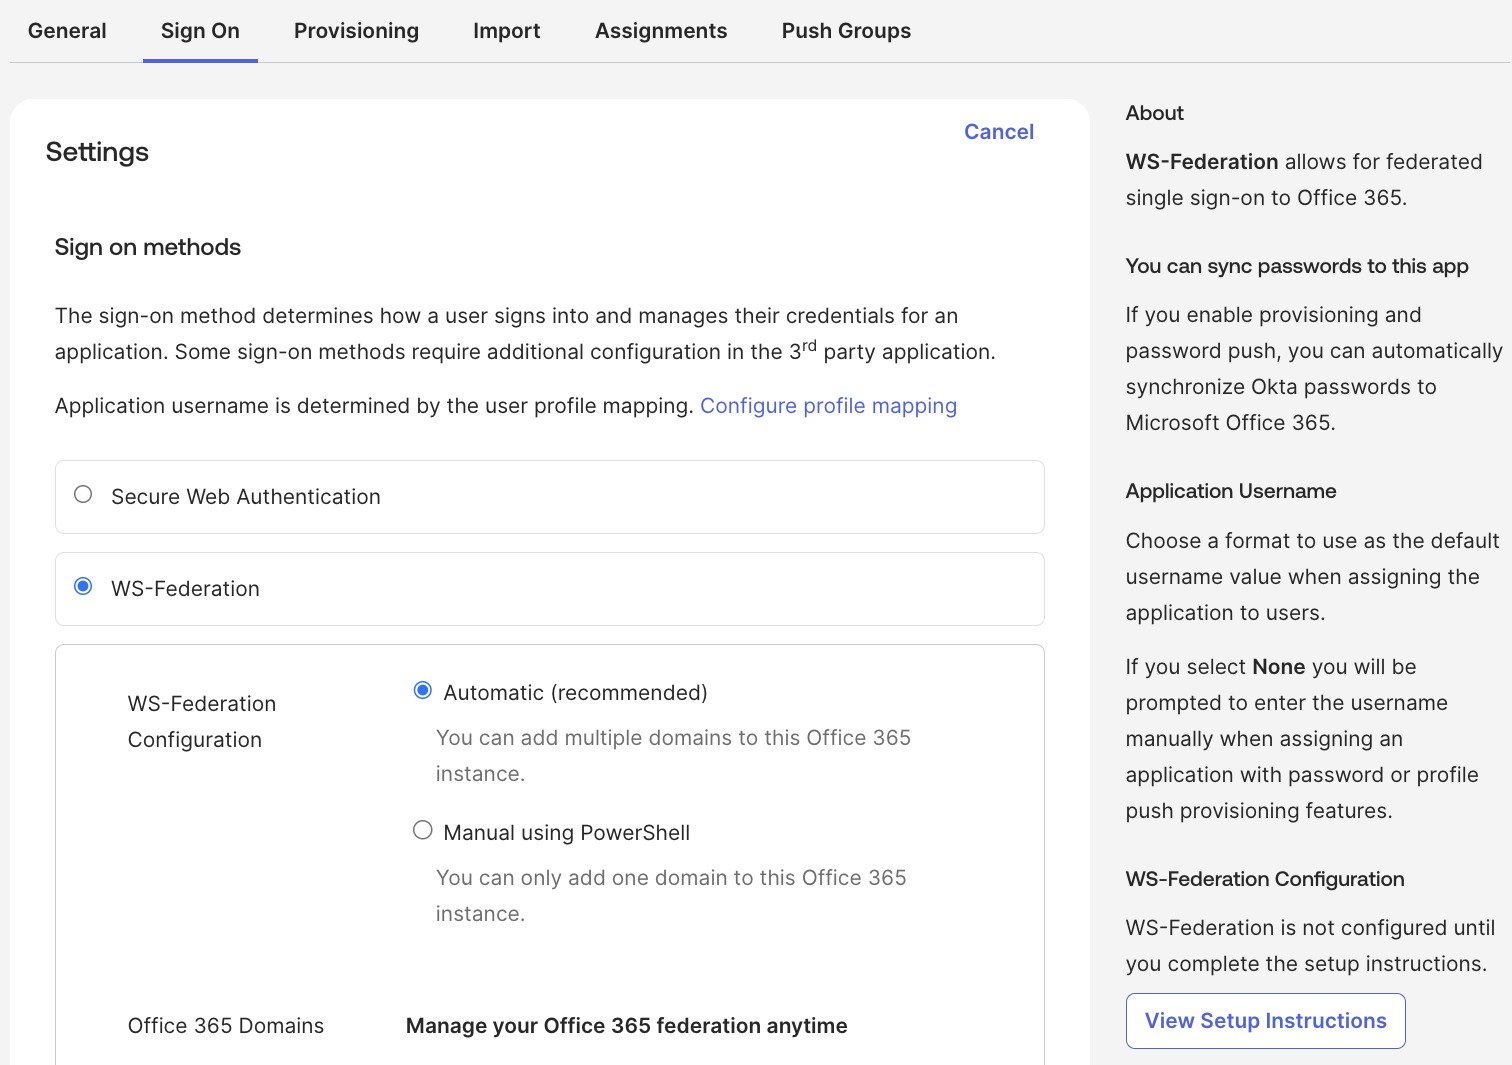
Task: Switch to the General tab
Action: click(67, 31)
